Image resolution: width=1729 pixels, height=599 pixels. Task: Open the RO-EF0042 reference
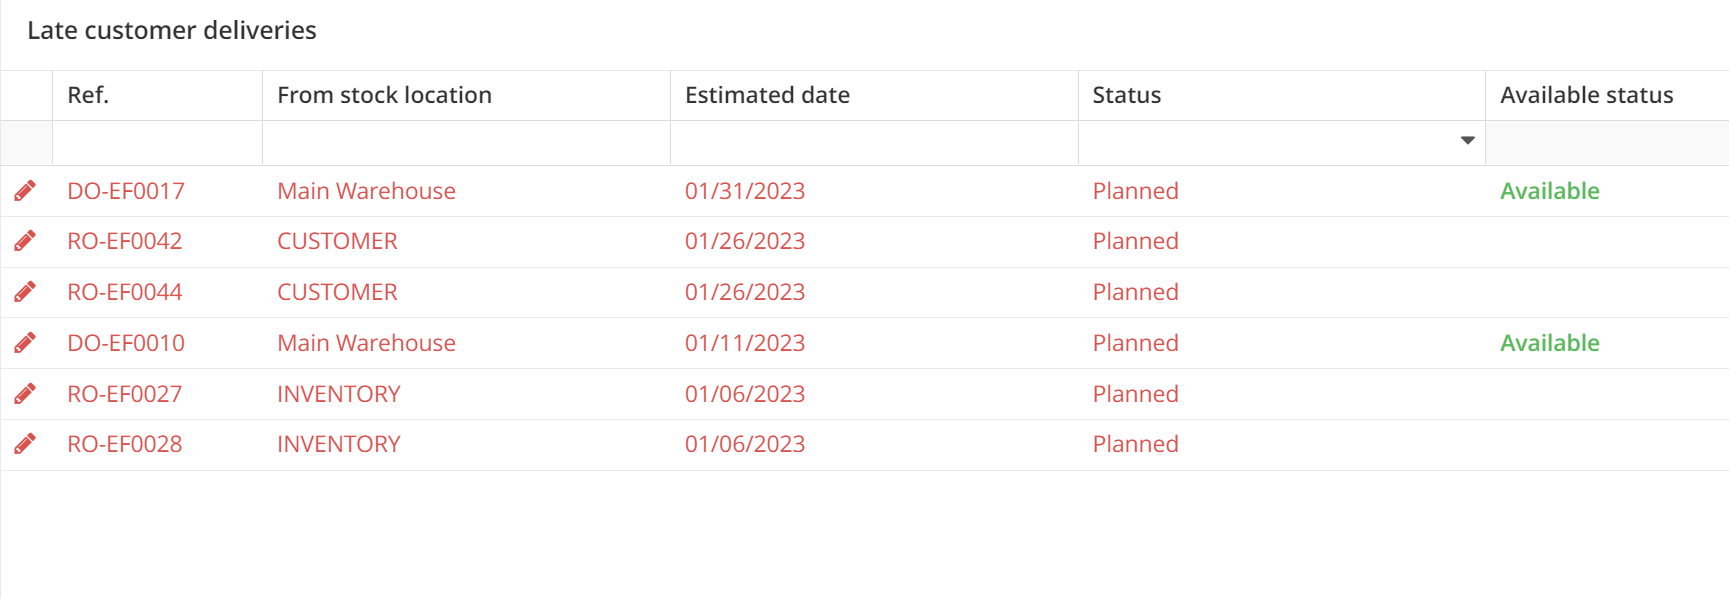[x=125, y=241]
